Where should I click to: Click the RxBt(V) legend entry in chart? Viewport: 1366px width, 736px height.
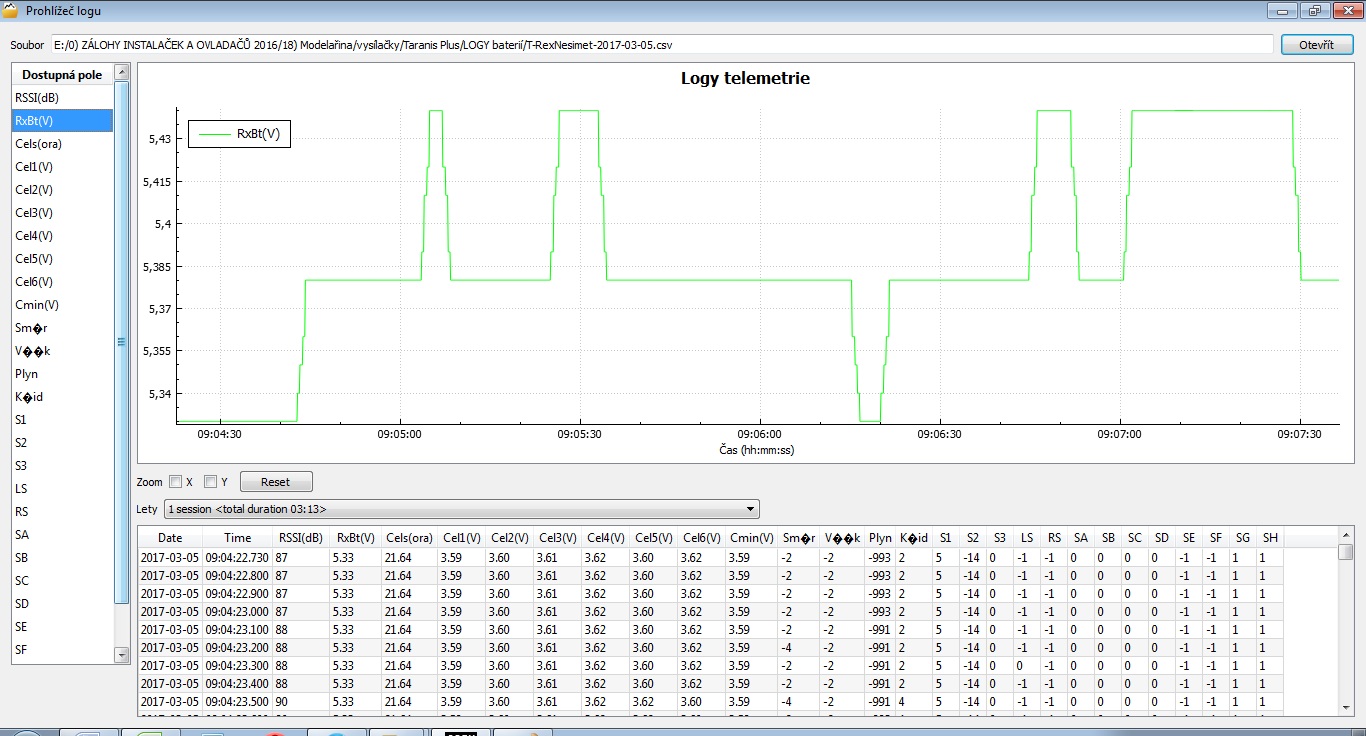point(241,133)
